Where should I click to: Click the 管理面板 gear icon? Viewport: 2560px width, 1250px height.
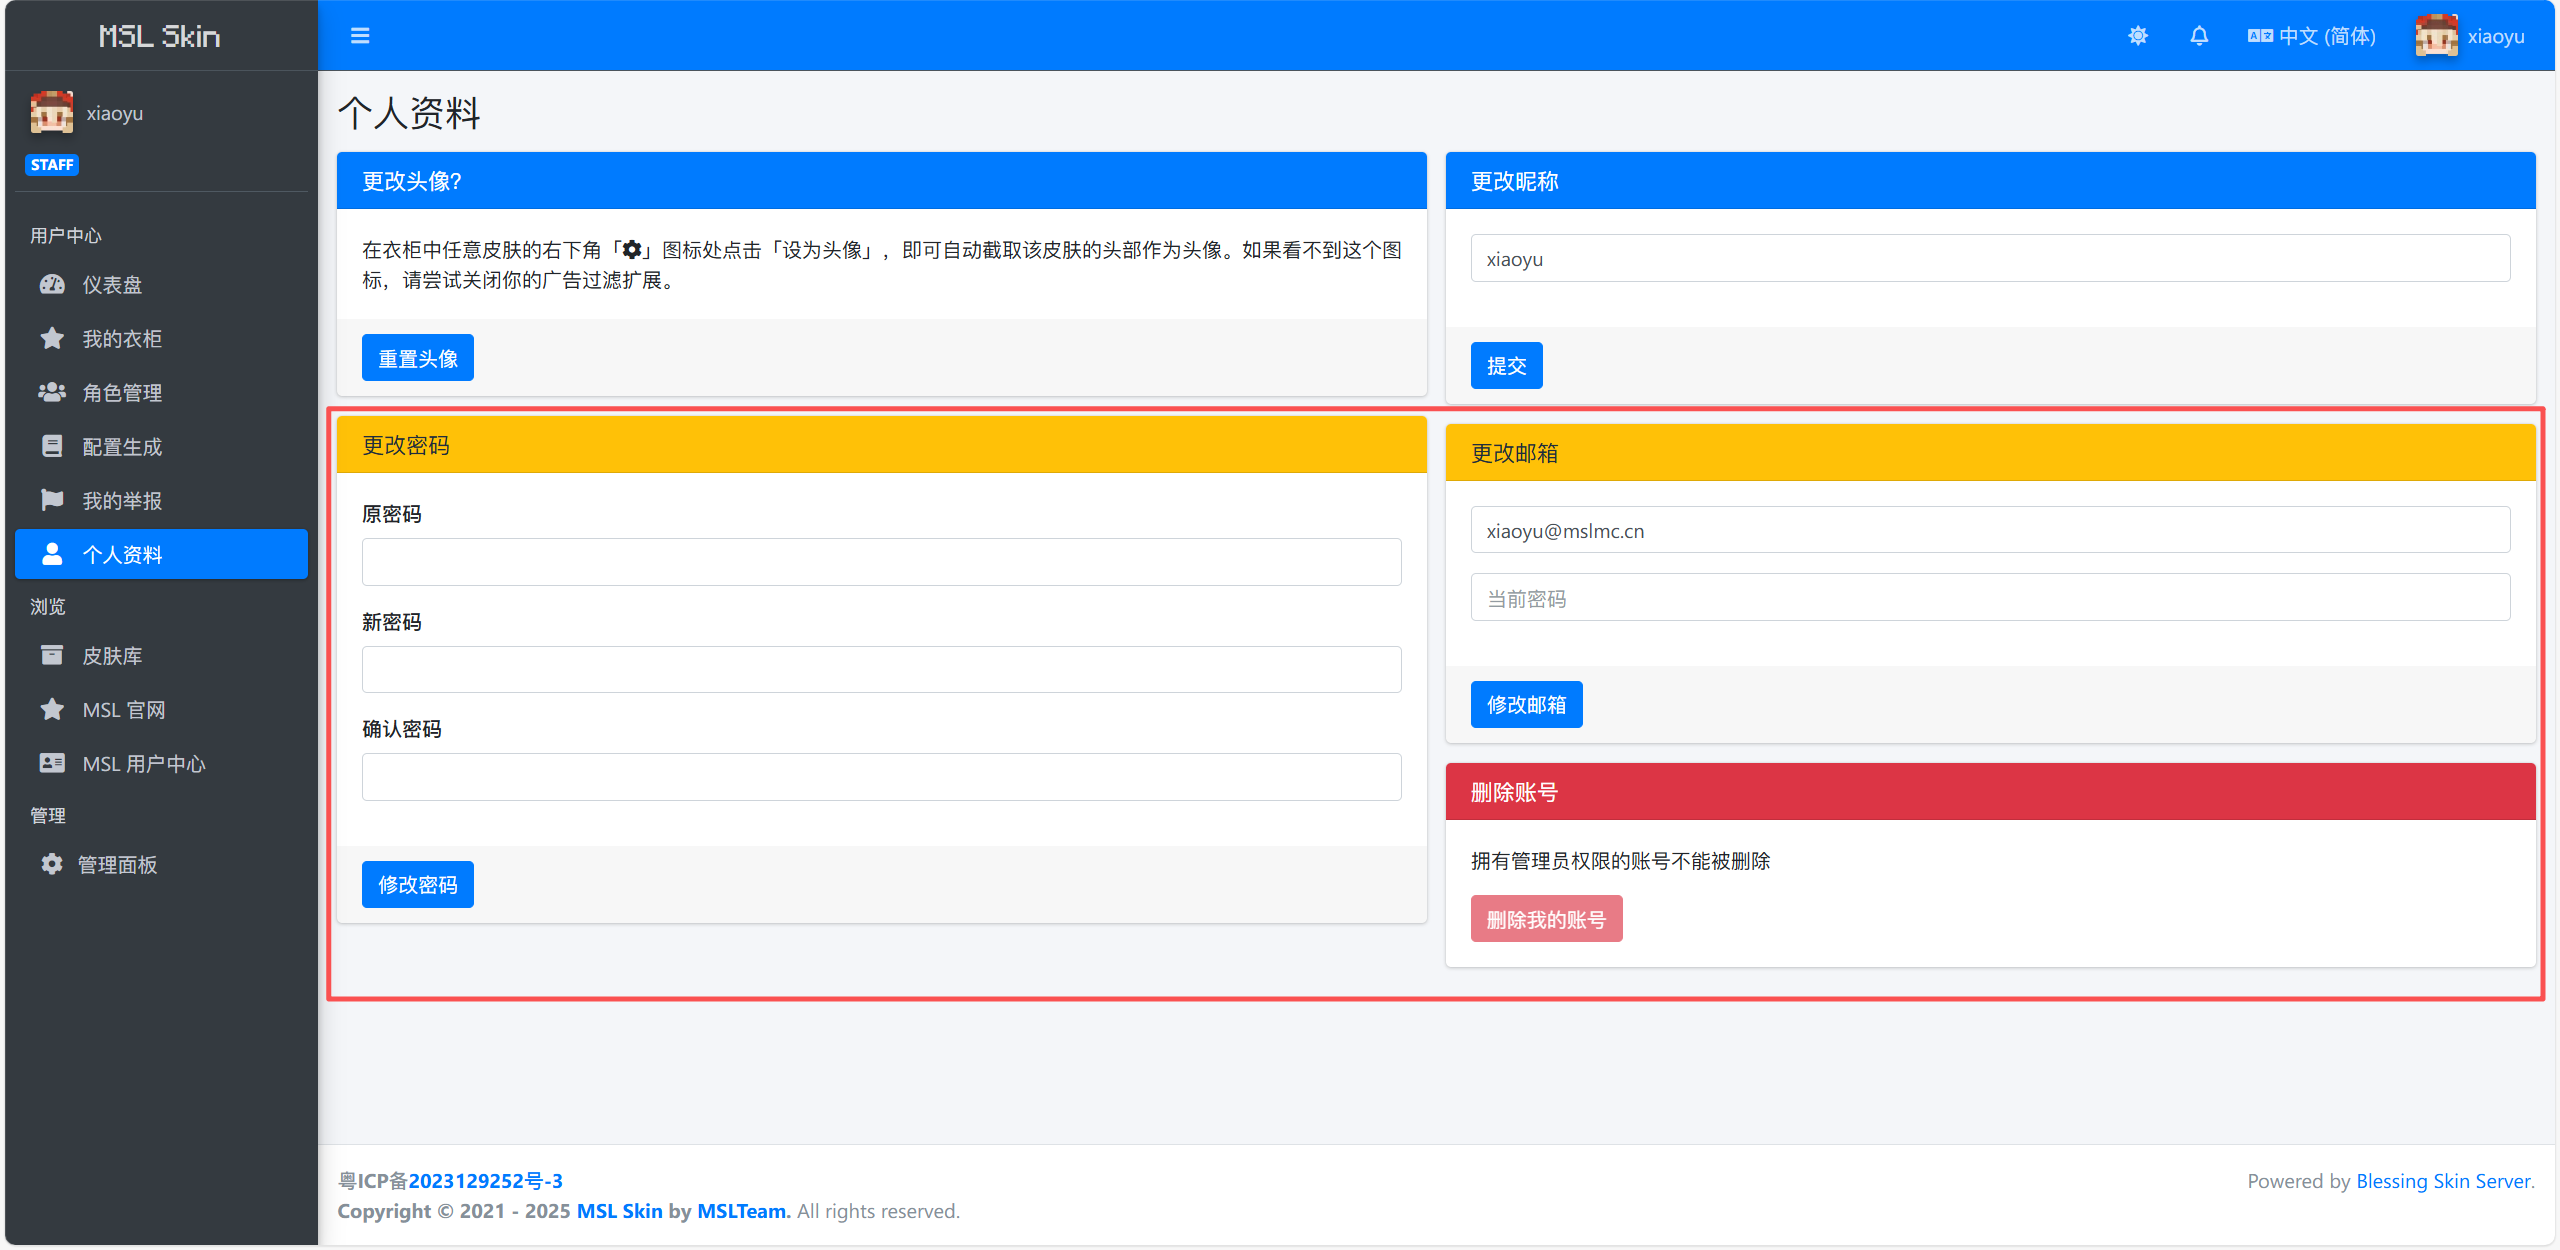point(52,865)
